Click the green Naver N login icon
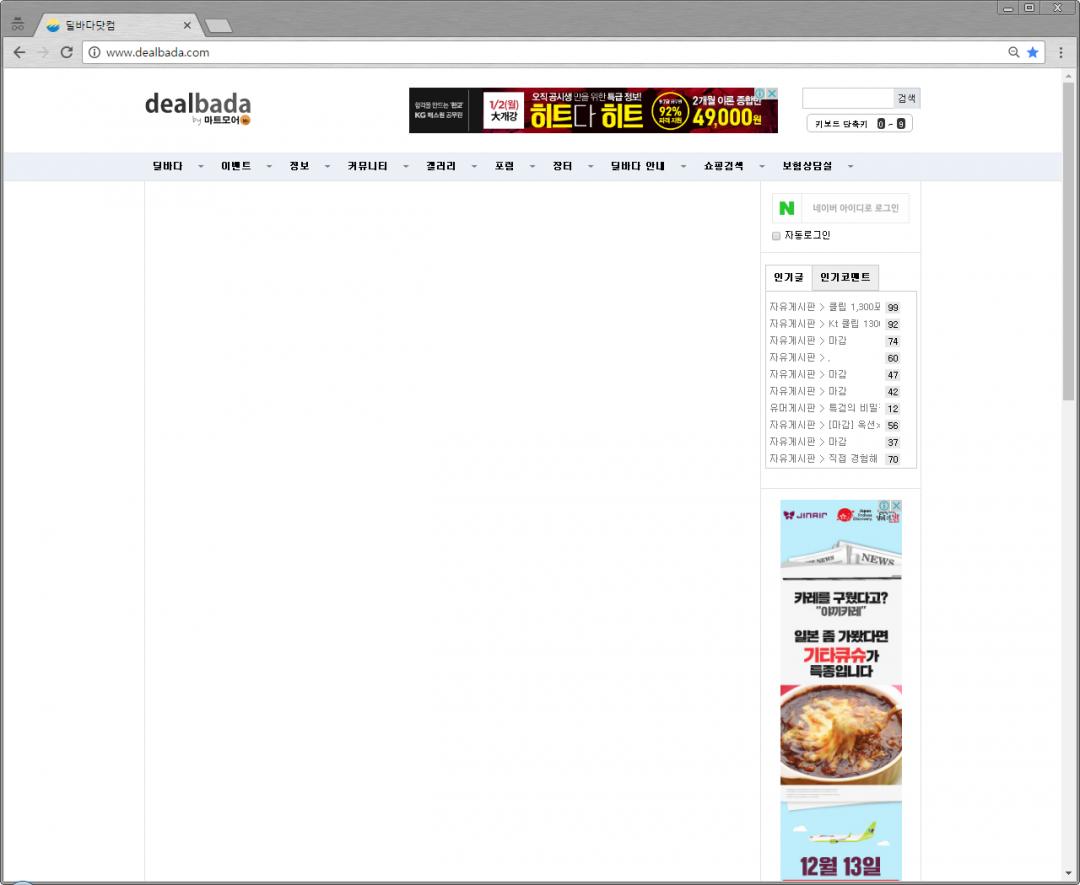The height and width of the screenshot is (885, 1080). coord(787,208)
